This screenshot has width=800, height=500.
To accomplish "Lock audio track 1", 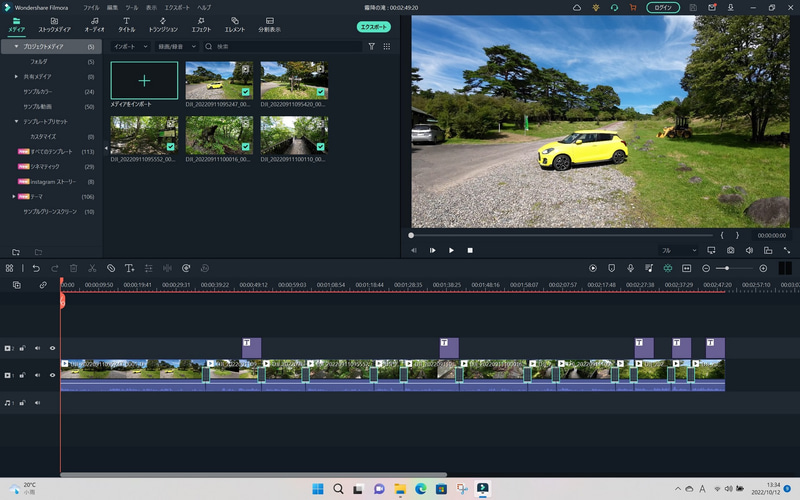I will [22, 403].
